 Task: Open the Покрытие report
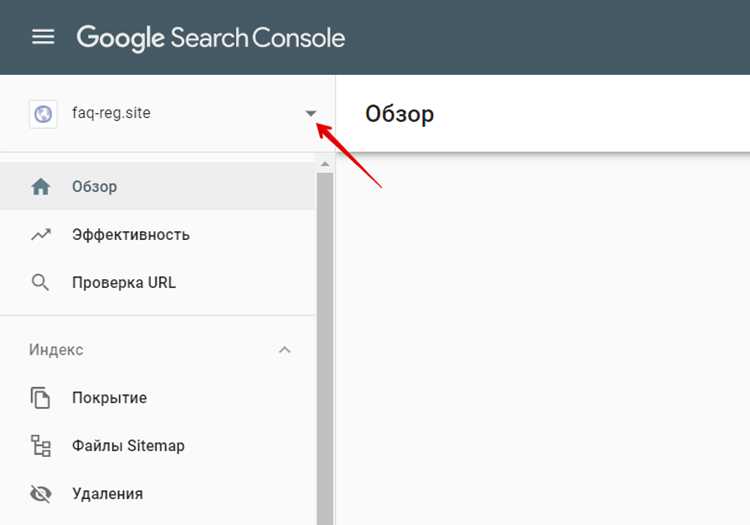click(x=158, y=398)
